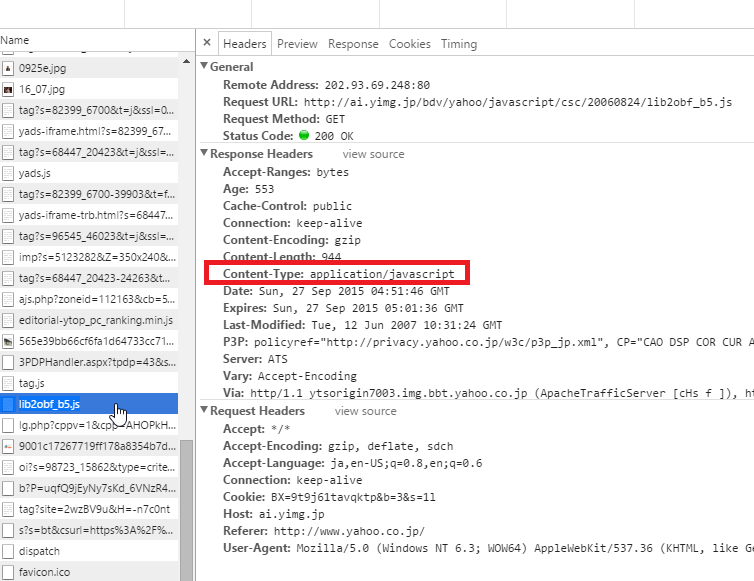Click the 9001c17267719ff178a8354b7d image icon
The height and width of the screenshot is (581, 754).
(8, 446)
